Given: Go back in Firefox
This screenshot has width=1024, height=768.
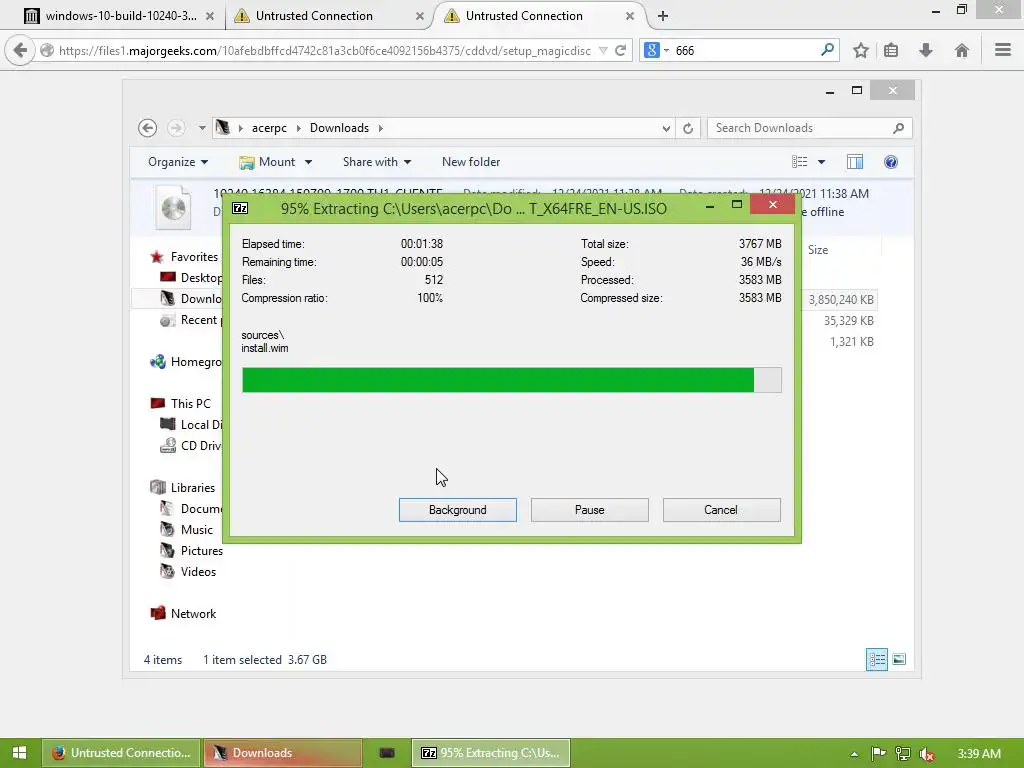Looking at the screenshot, I should pyautogui.click(x=20, y=50).
